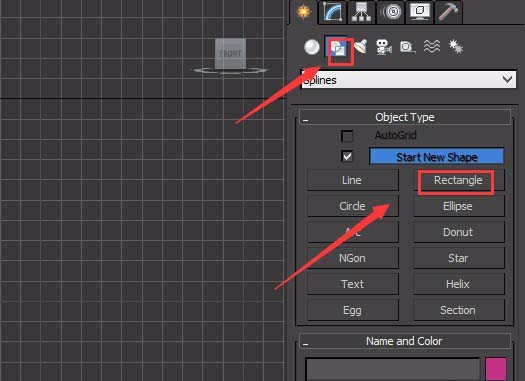The image size is (525, 381).
Task: Enable the AutoGrid checkbox
Action: (347, 136)
